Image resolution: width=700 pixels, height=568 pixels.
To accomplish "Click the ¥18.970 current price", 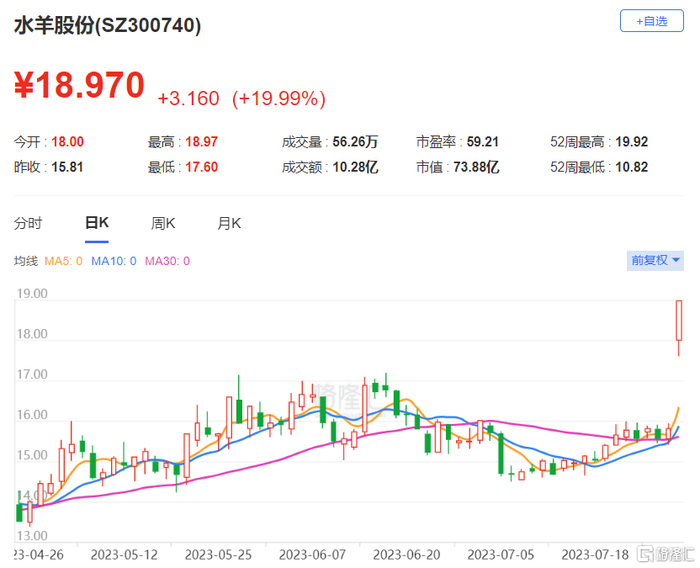I will (x=79, y=85).
